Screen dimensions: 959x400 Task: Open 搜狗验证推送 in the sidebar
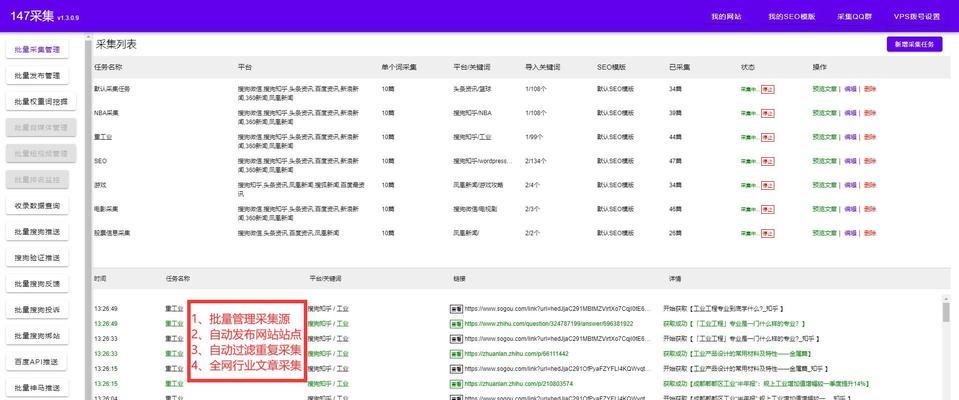(x=37, y=257)
